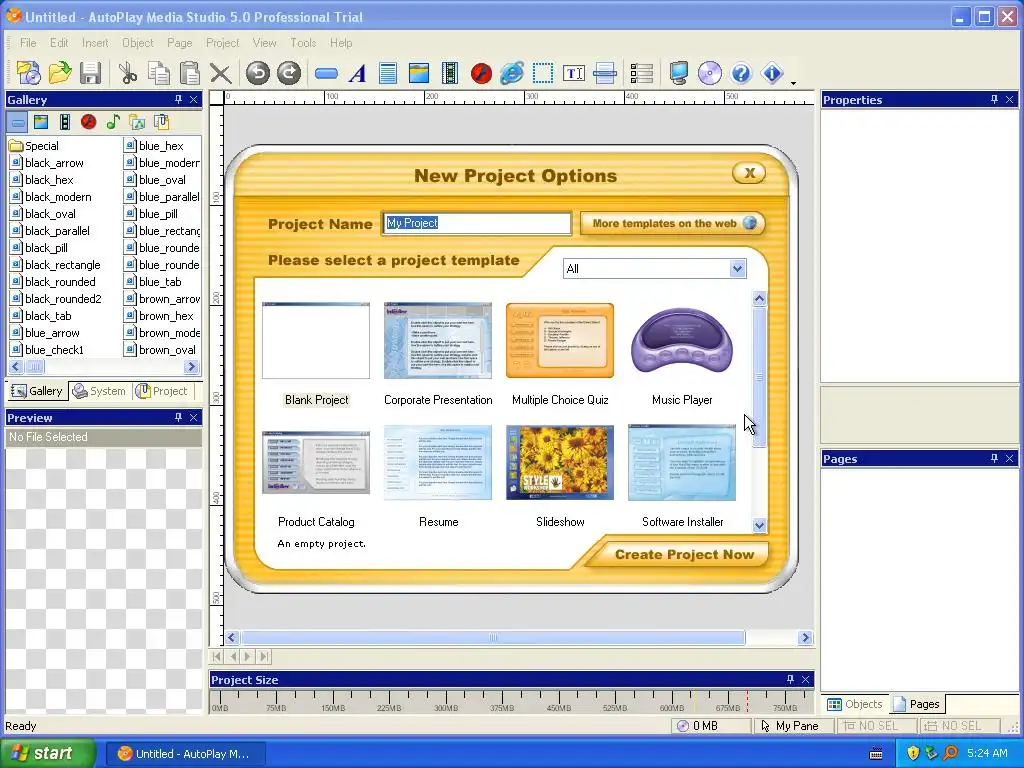Image resolution: width=1024 pixels, height=768 pixels.
Task: Click the Paste clipboard icon
Action: [x=189, y=73]
